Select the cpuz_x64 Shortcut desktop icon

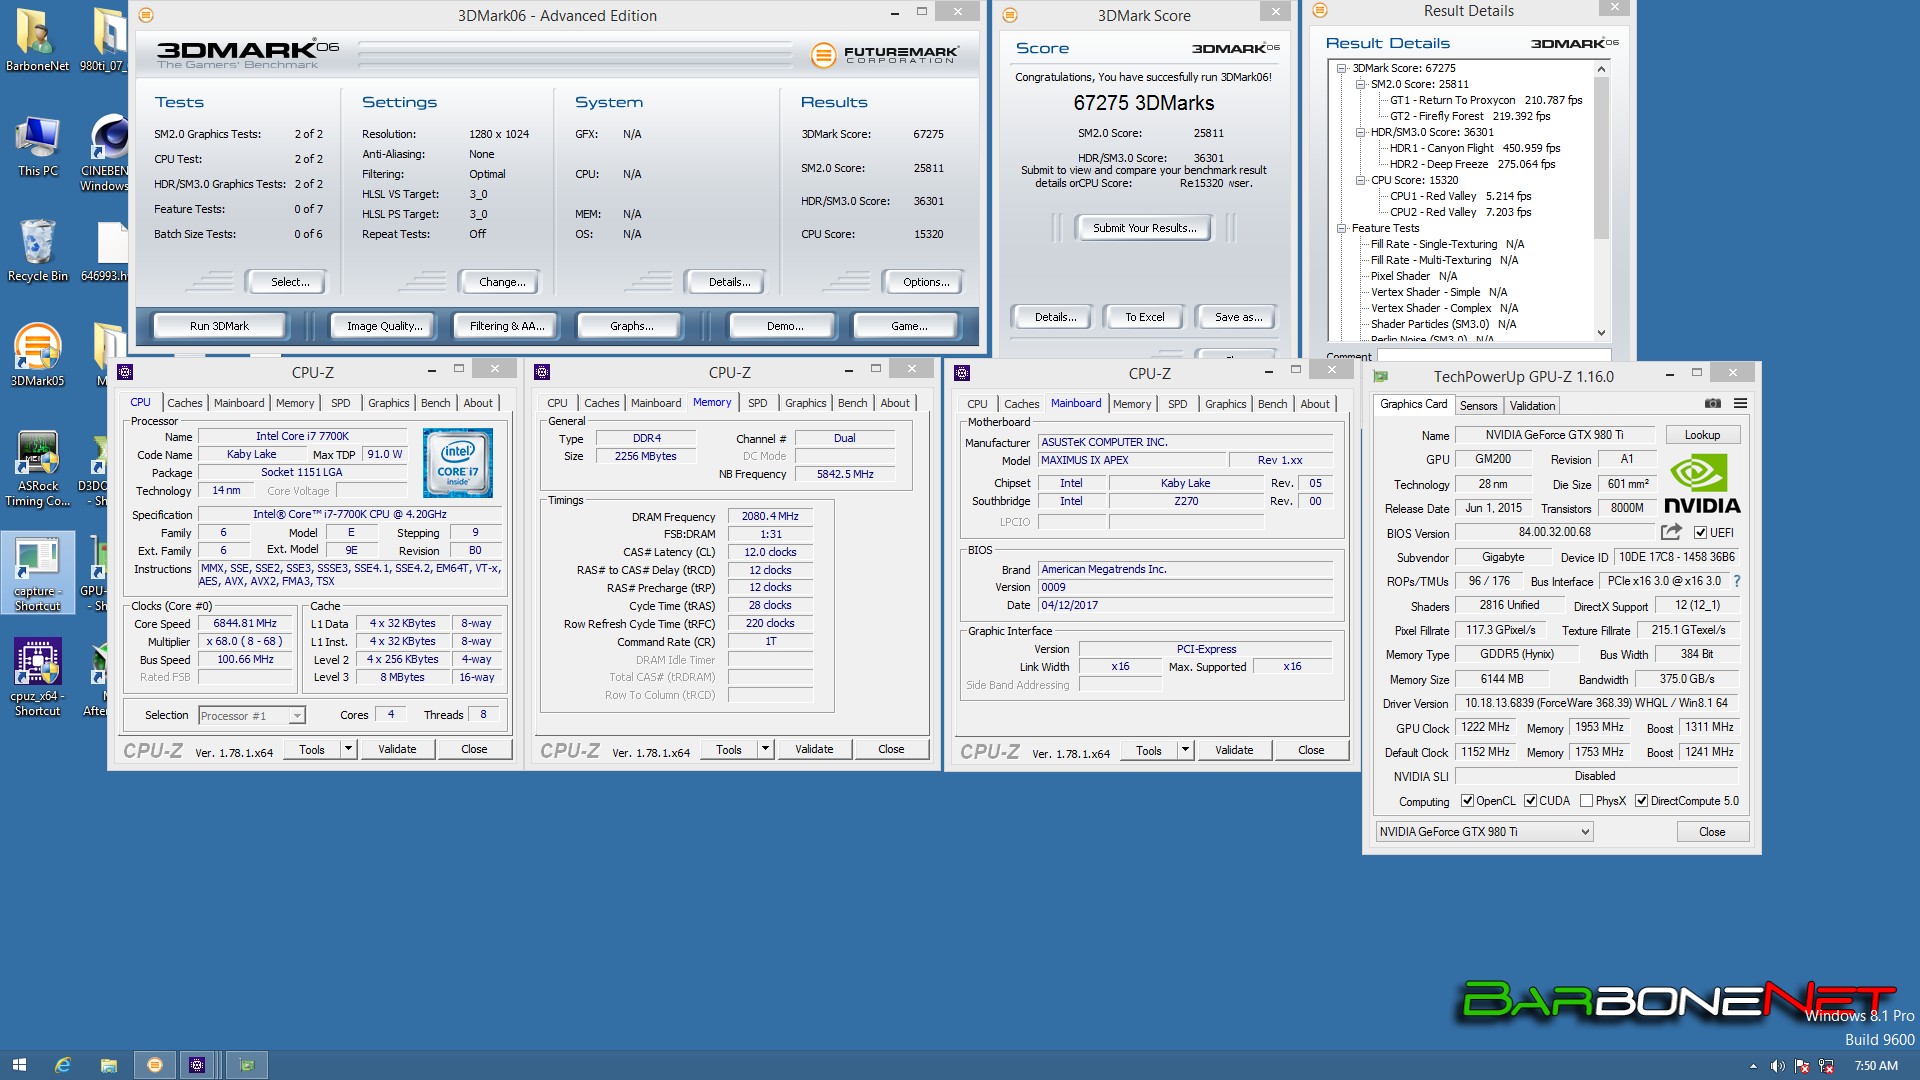(x=38, y=677)
